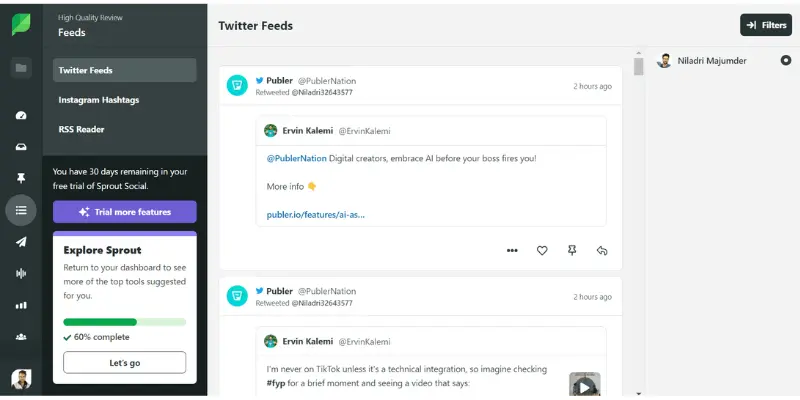Screen dimensions: 800x400
Task: Open Publishing paper plane icon
Action: click(21, 242)
